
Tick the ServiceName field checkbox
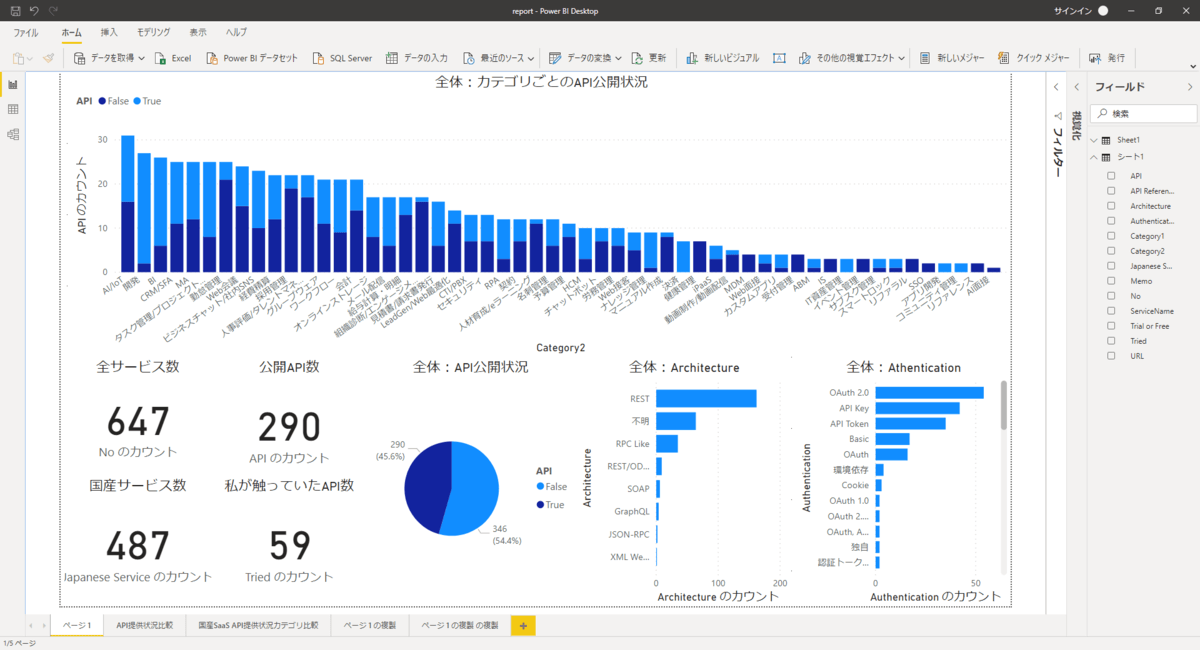point(1111,311)
